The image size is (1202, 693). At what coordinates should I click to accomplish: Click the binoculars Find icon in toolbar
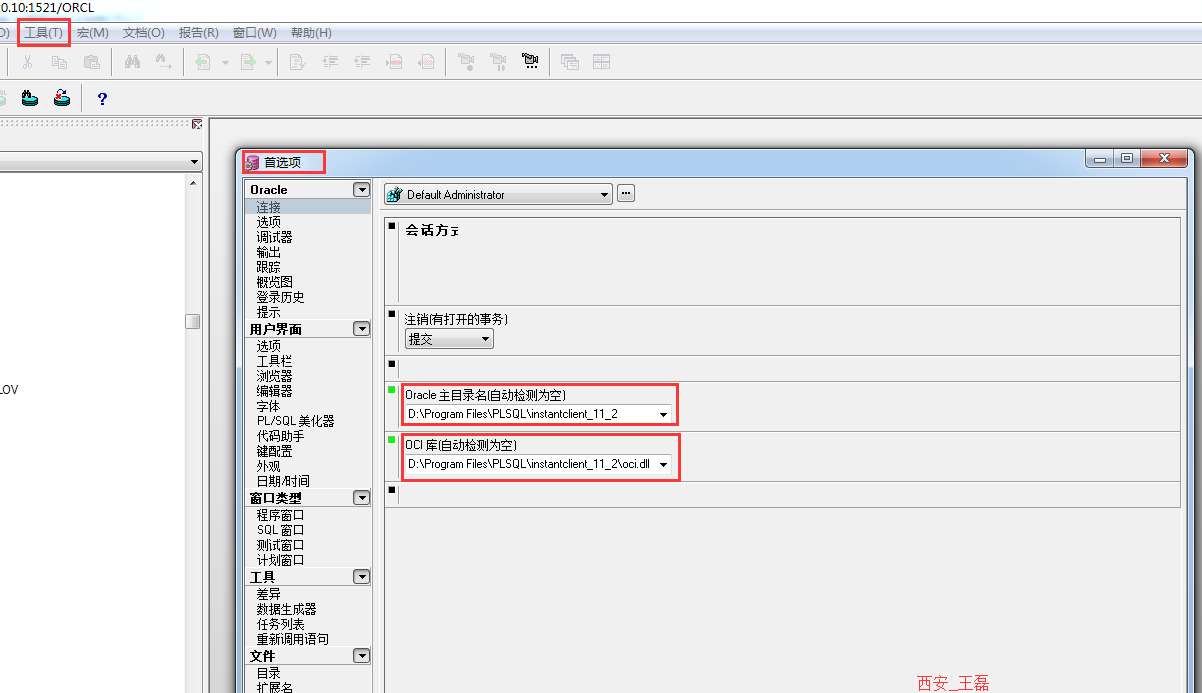click(132, 62)
